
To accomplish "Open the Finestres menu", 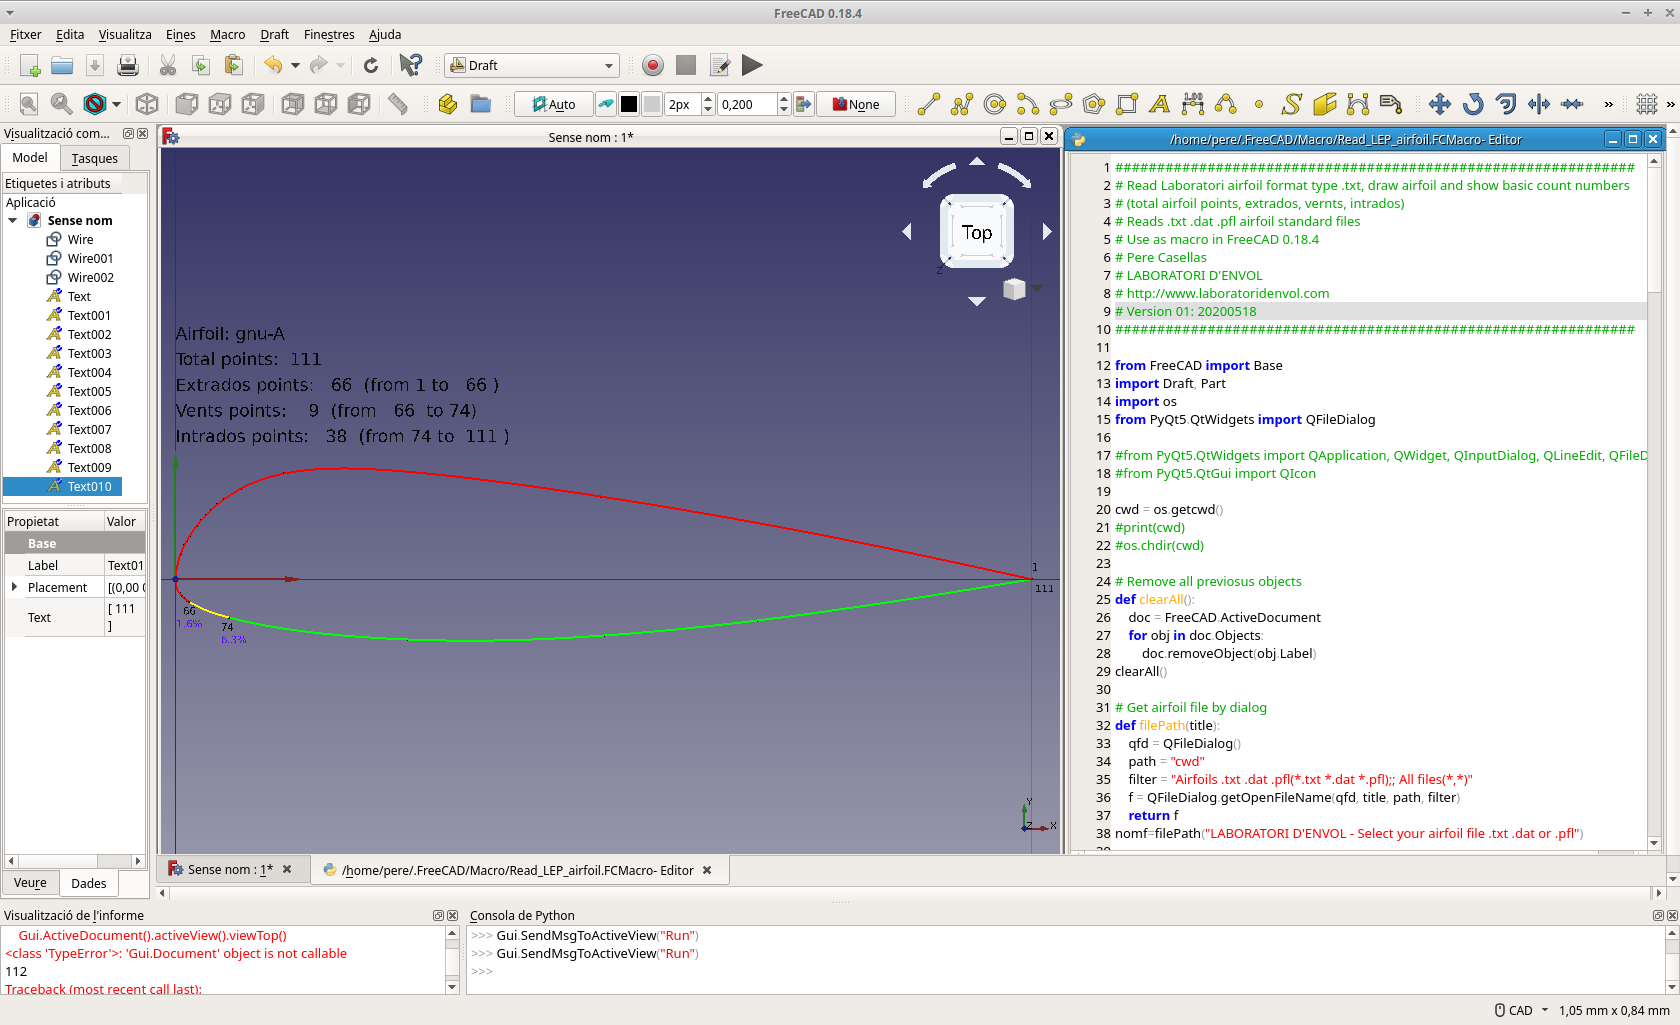I will pos(329,34).
